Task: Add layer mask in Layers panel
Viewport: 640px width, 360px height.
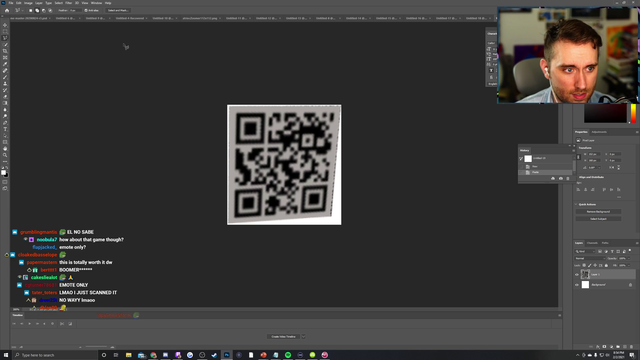Action: pyautogui.click(x=604, y=347)
